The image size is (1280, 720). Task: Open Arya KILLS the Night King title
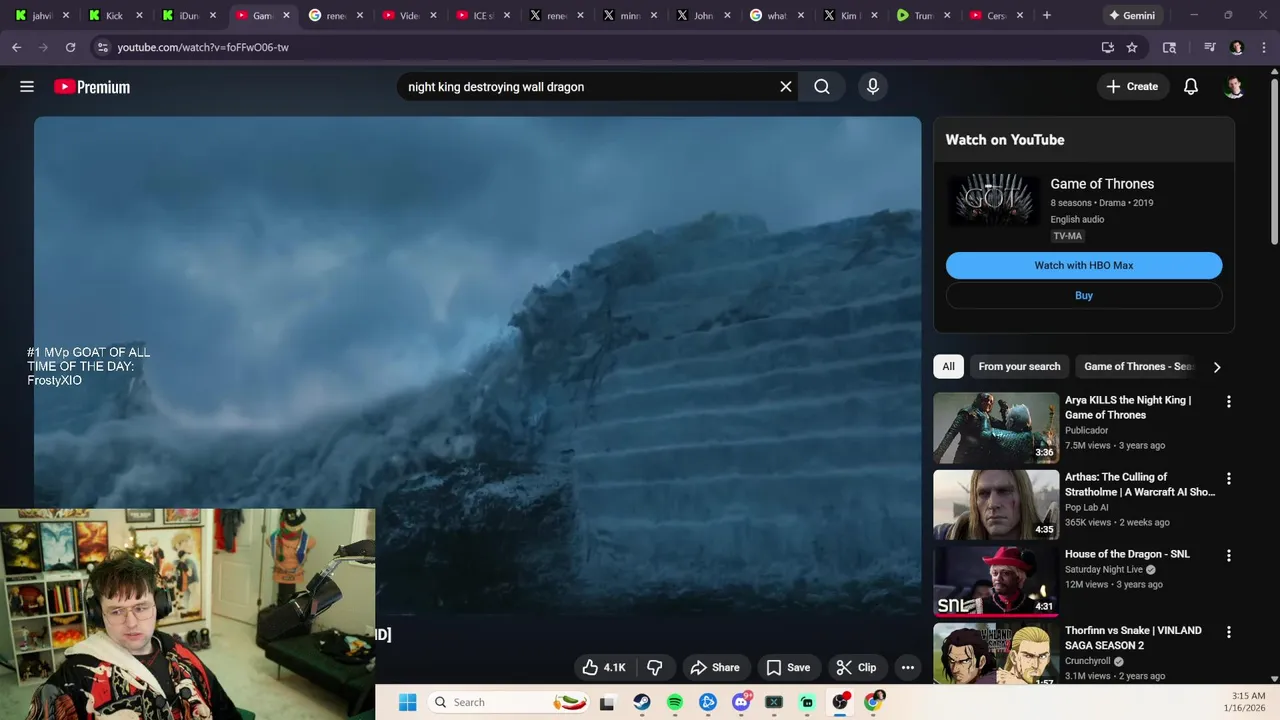(1128, 407)
